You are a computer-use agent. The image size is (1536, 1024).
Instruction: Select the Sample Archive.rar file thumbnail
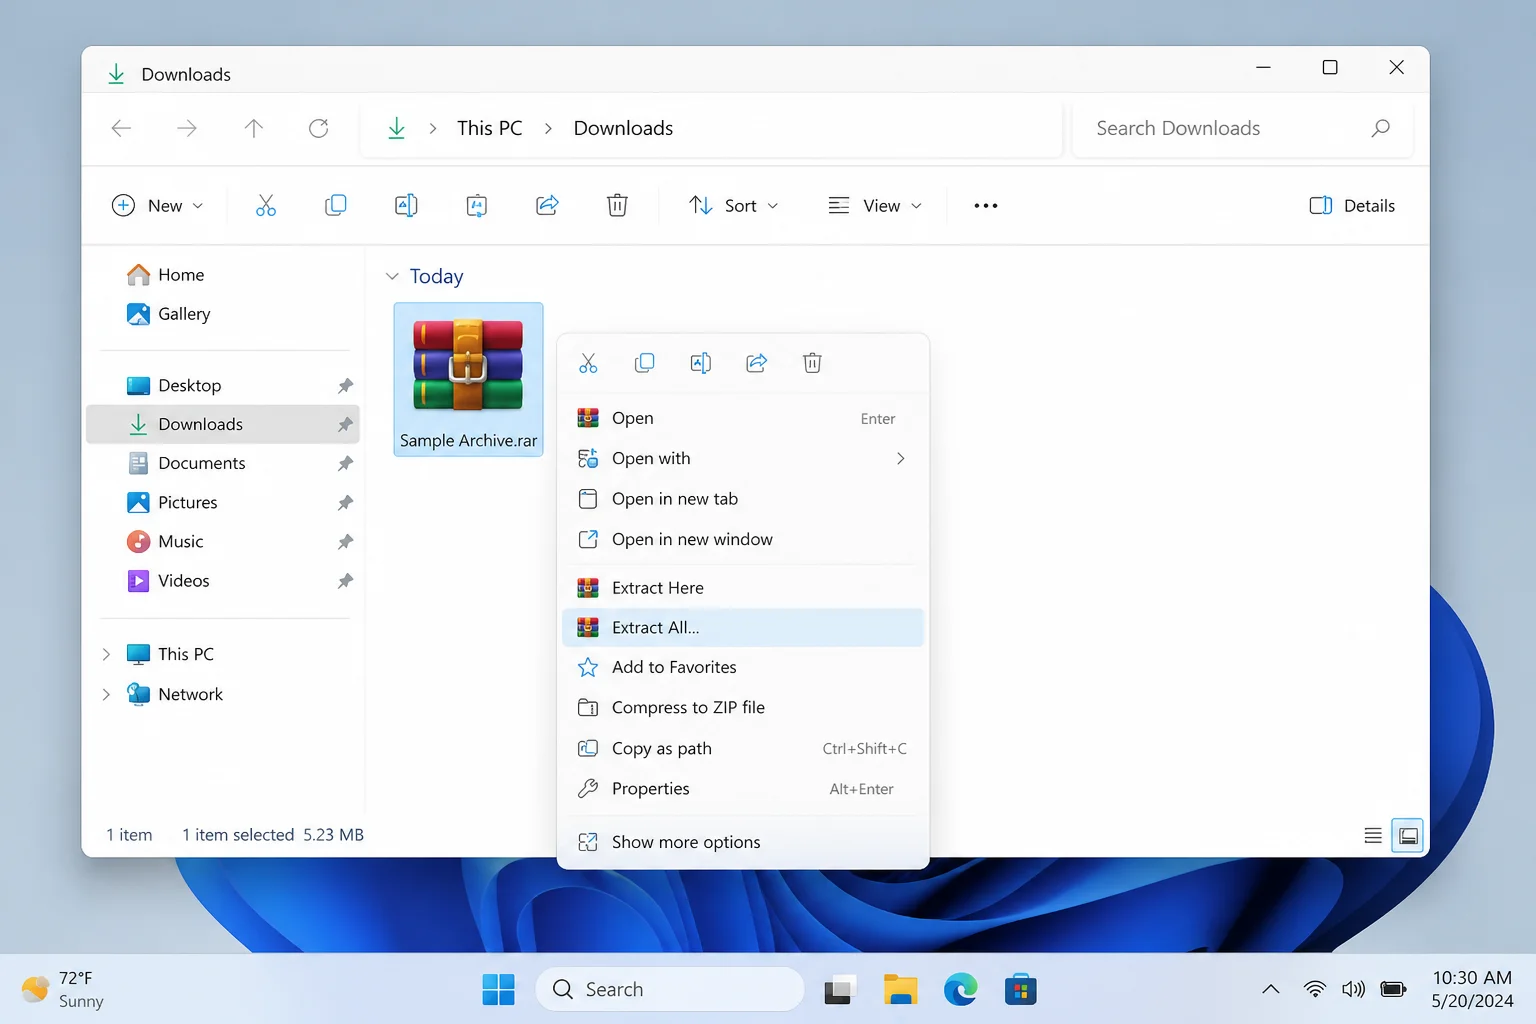pos(468,379)
